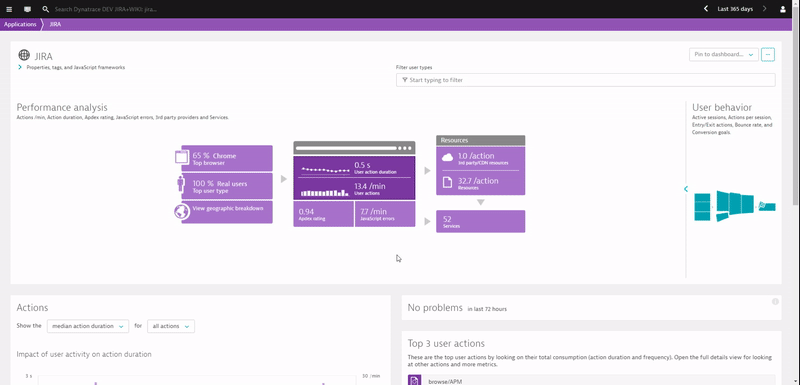Open the 32.7 /action Resources entry
The height and width of the screenshot is (385, 800).
480,183
